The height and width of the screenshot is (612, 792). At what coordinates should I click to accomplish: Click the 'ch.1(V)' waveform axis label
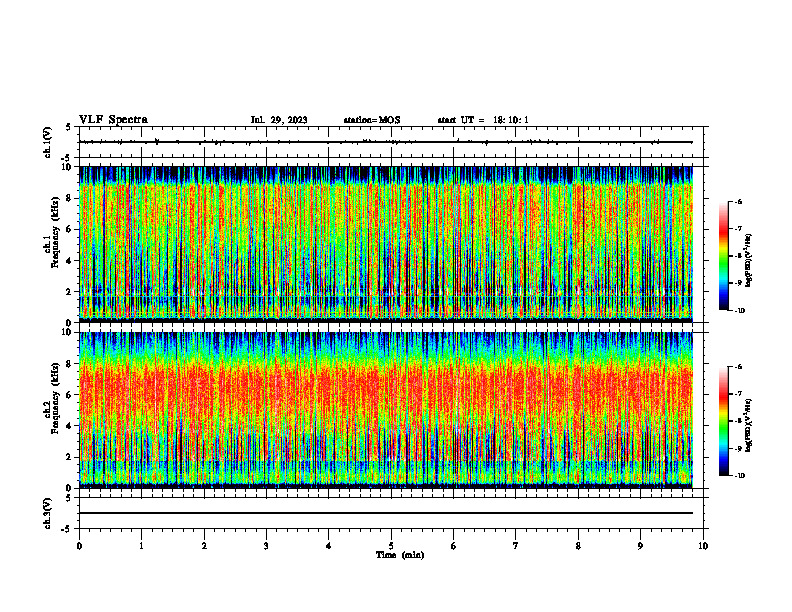tap(47, 142)
